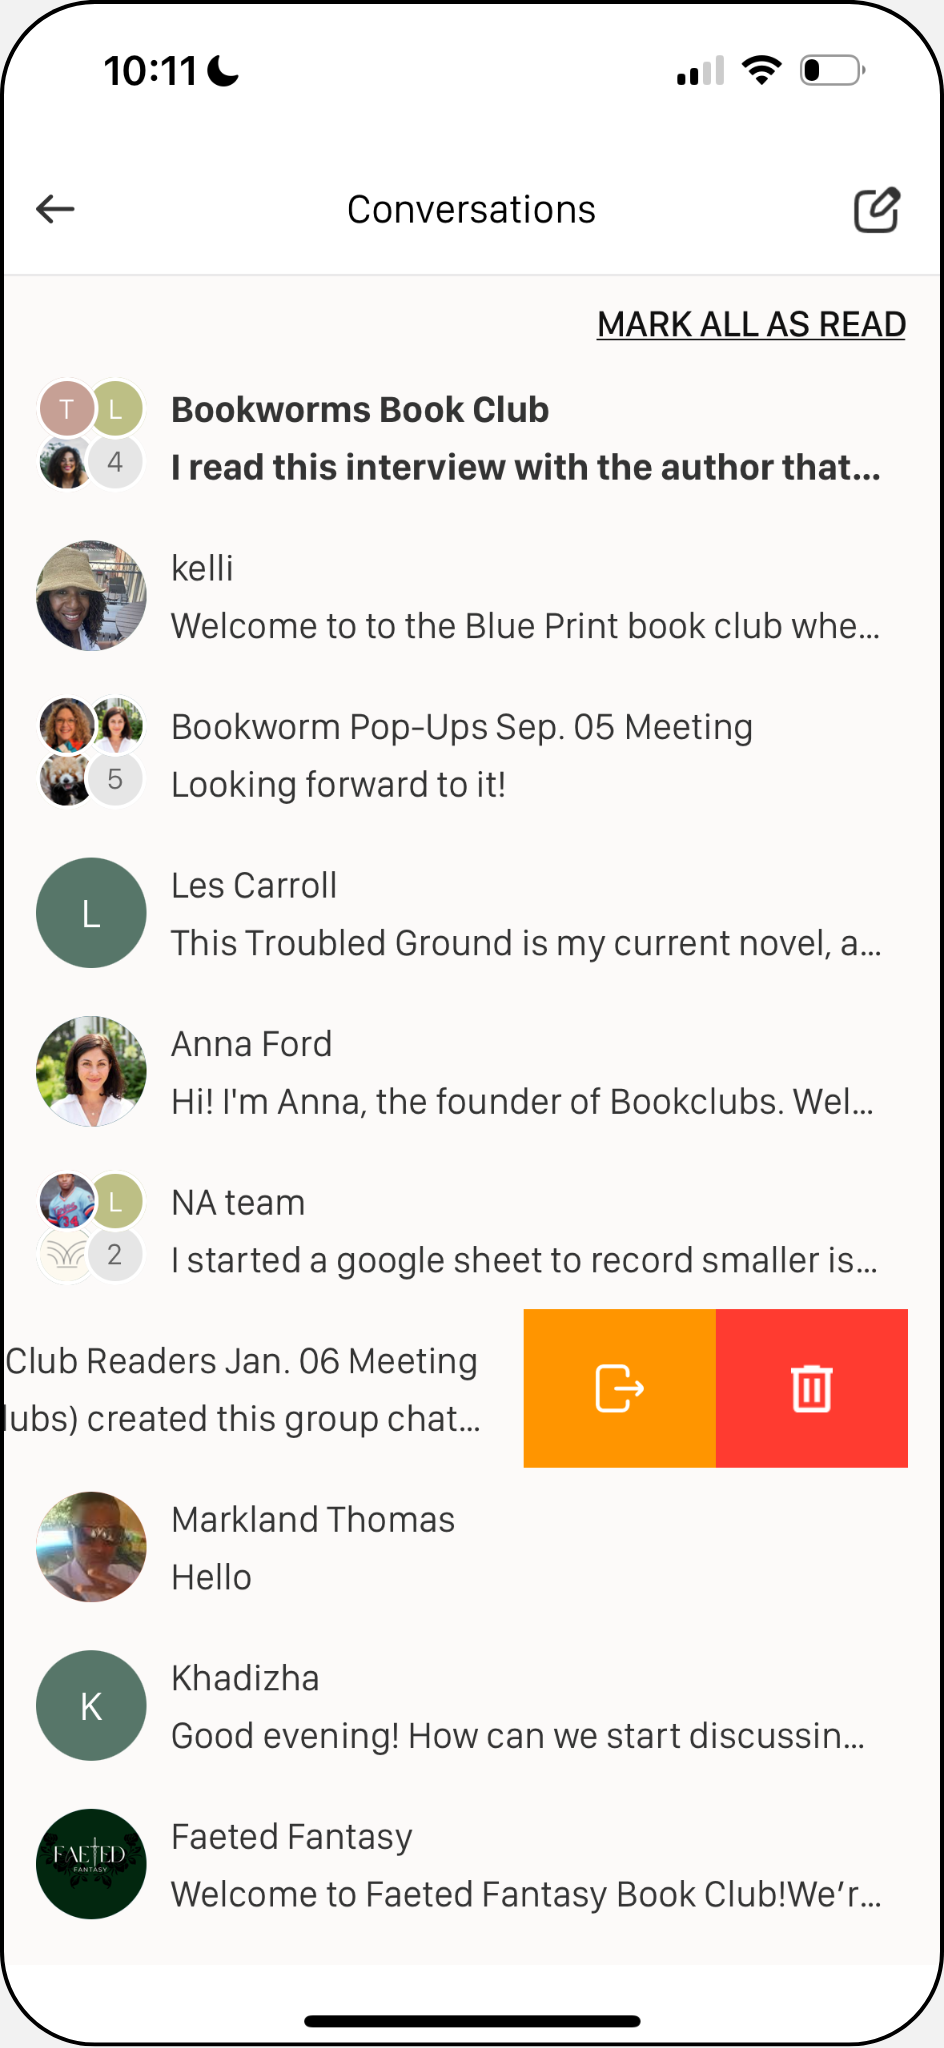Tap Khadizha's K avatar circle
944x2048 pixels.
(91, 1705)
